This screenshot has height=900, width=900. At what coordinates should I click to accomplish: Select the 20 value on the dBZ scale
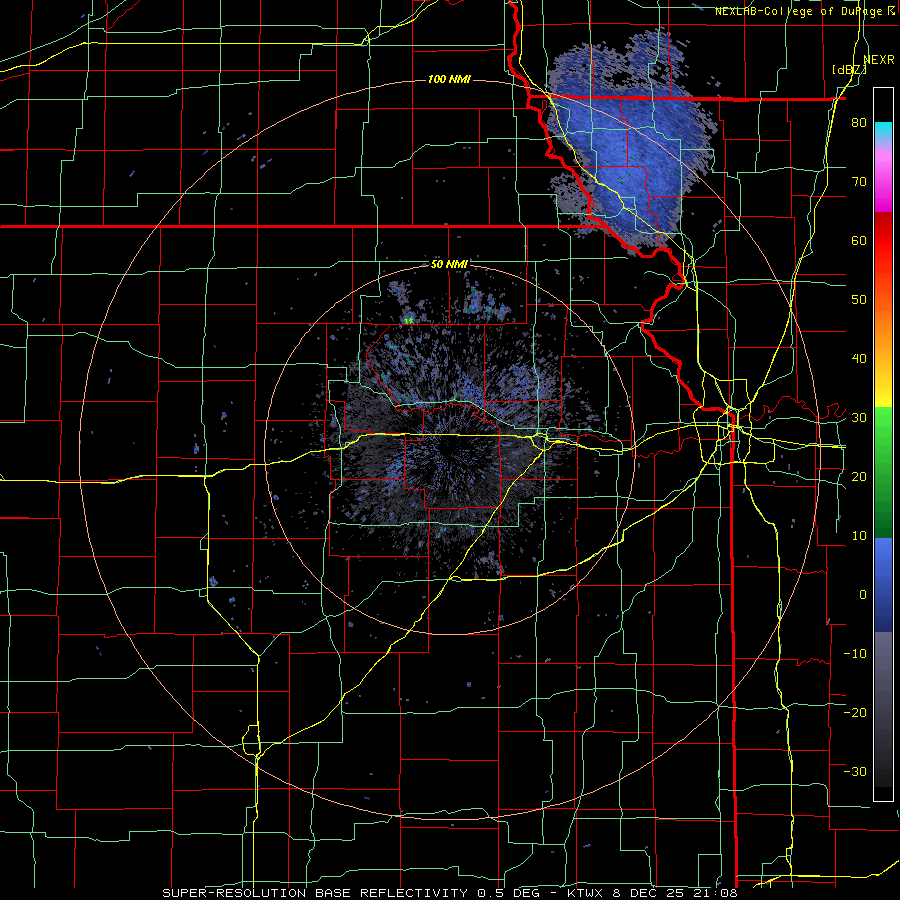point(859,476)
